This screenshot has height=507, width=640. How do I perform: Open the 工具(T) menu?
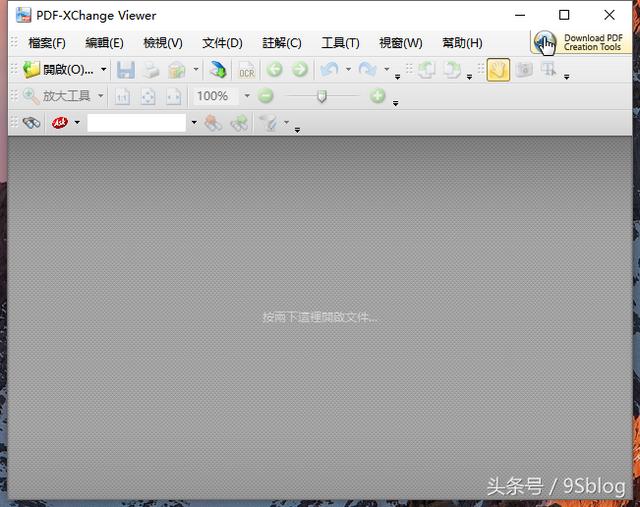340,43
